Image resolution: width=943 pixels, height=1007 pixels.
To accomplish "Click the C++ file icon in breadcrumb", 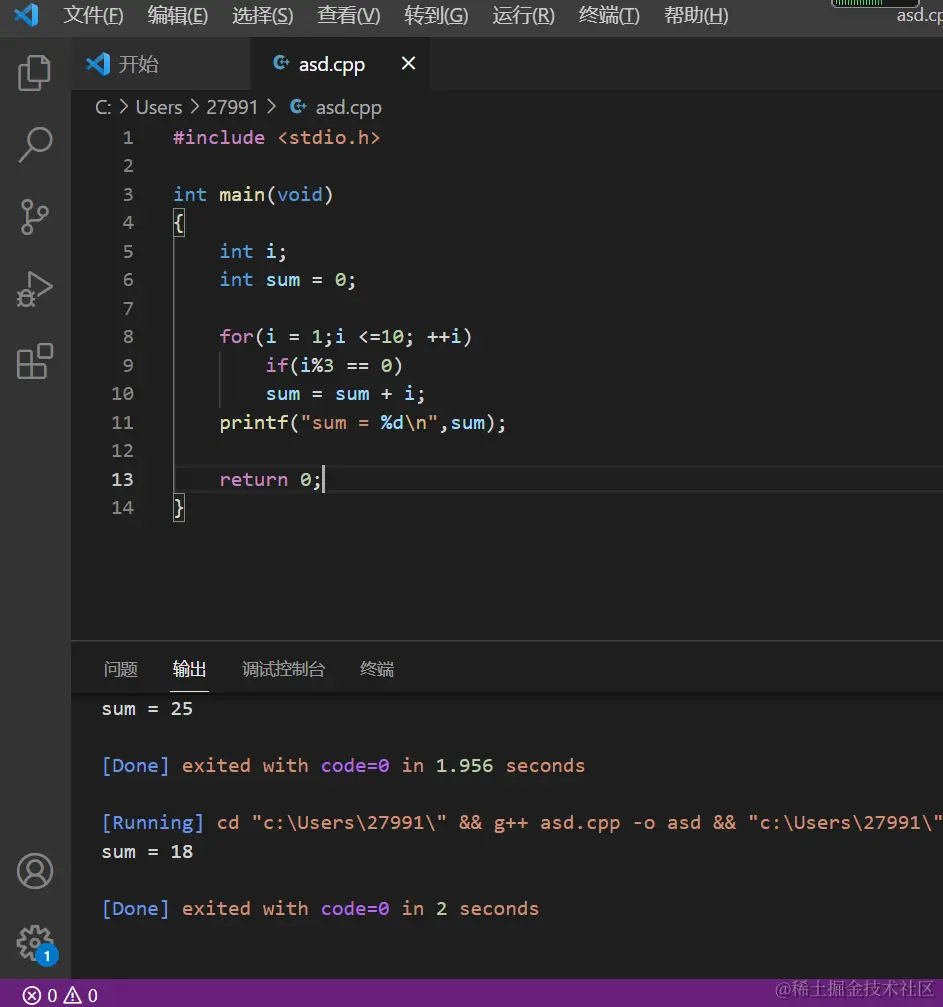I will click(297, 107).
